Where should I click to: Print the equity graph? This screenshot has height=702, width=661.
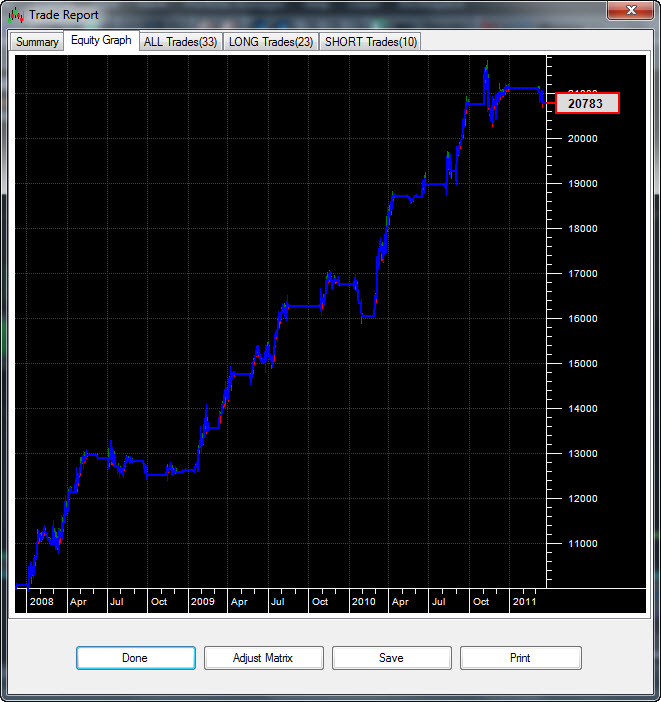[x=520, y=658]
